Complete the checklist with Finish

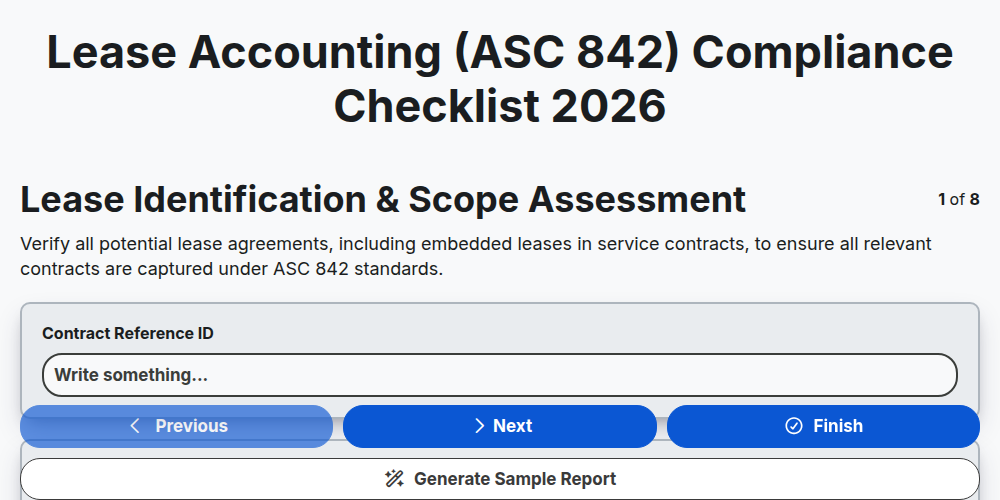[823, 426]
